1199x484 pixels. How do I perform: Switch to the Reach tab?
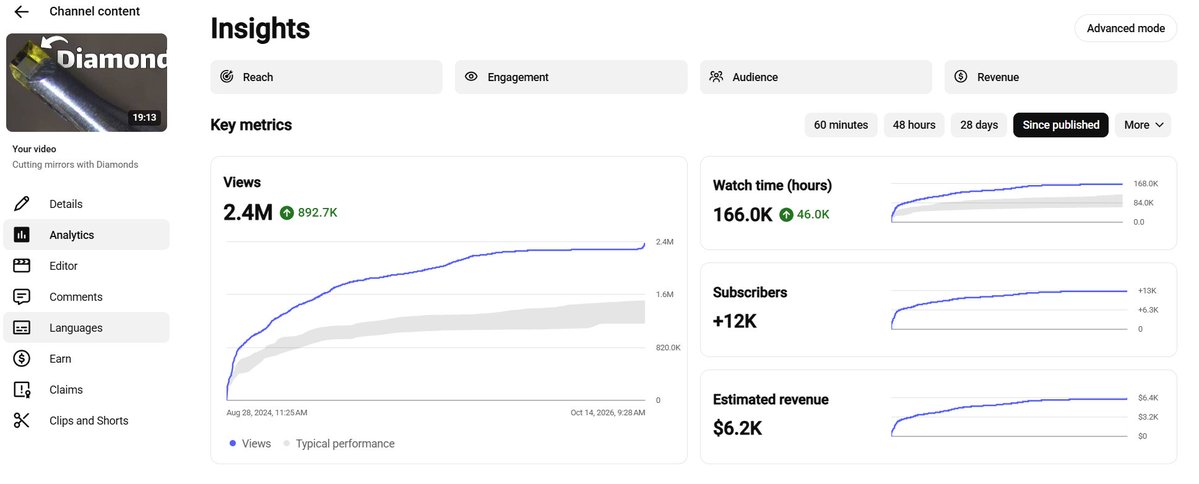point(327,77)
